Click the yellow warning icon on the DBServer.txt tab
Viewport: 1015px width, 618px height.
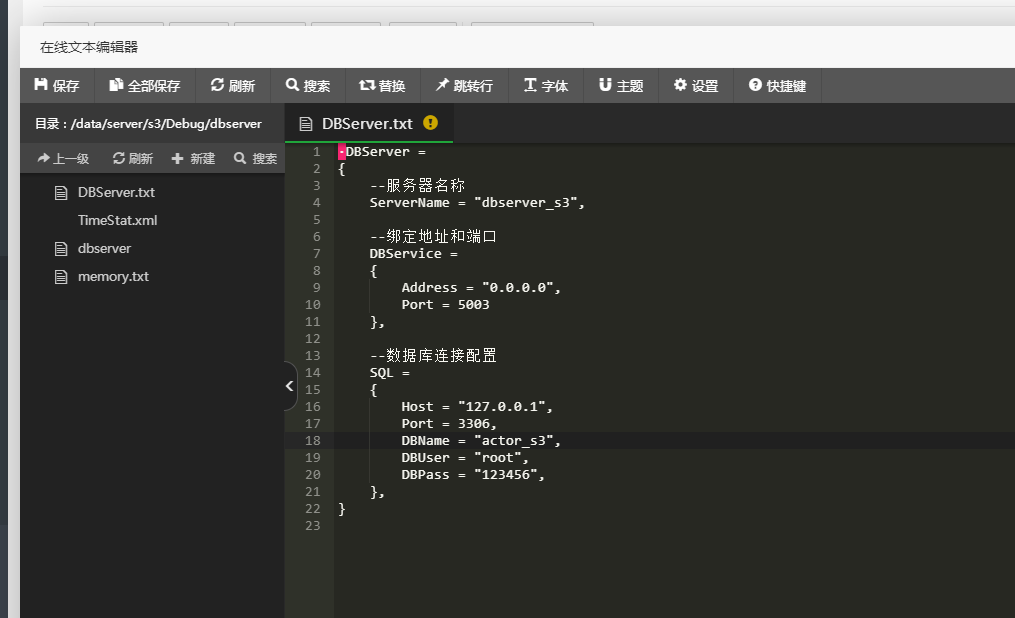click(430, 123)
